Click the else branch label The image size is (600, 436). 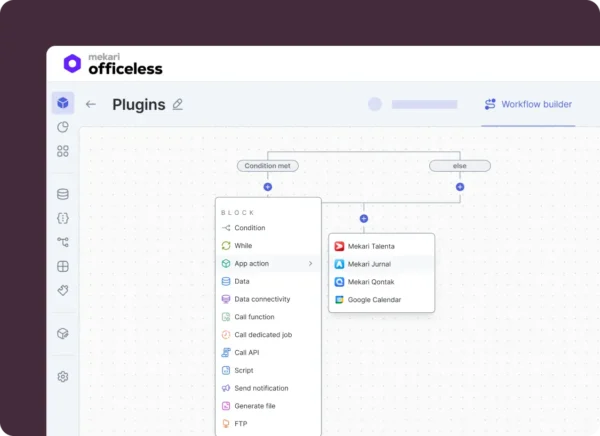[460, 166]
